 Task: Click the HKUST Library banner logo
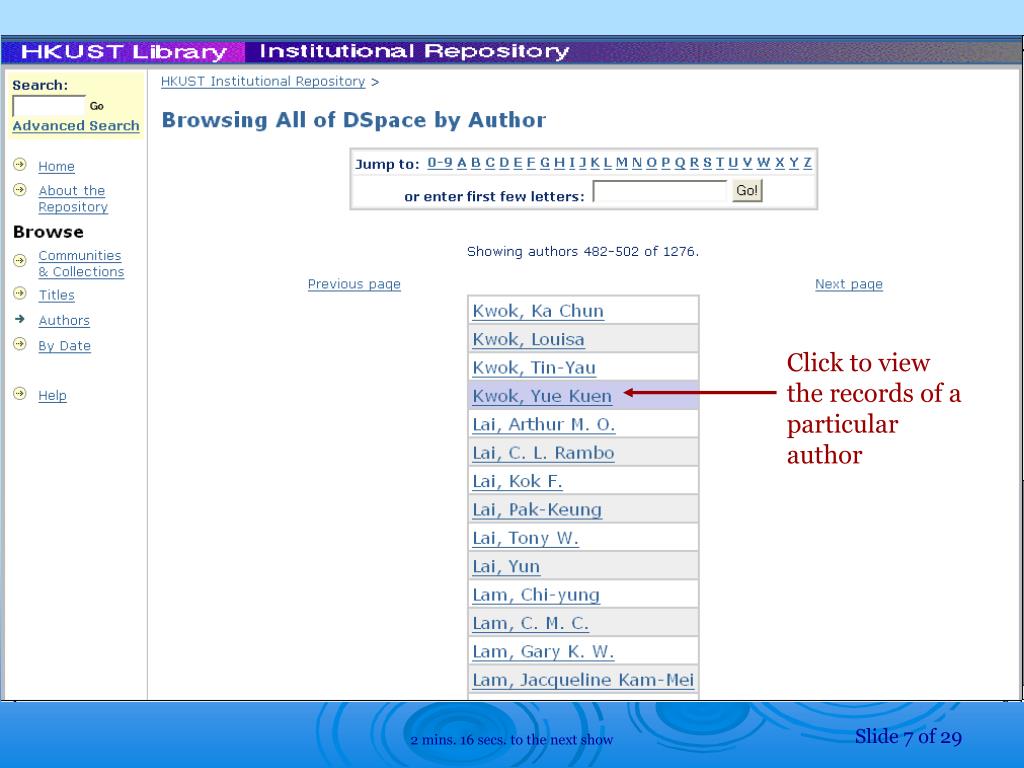pyautogui.click(x=124, y=52)
